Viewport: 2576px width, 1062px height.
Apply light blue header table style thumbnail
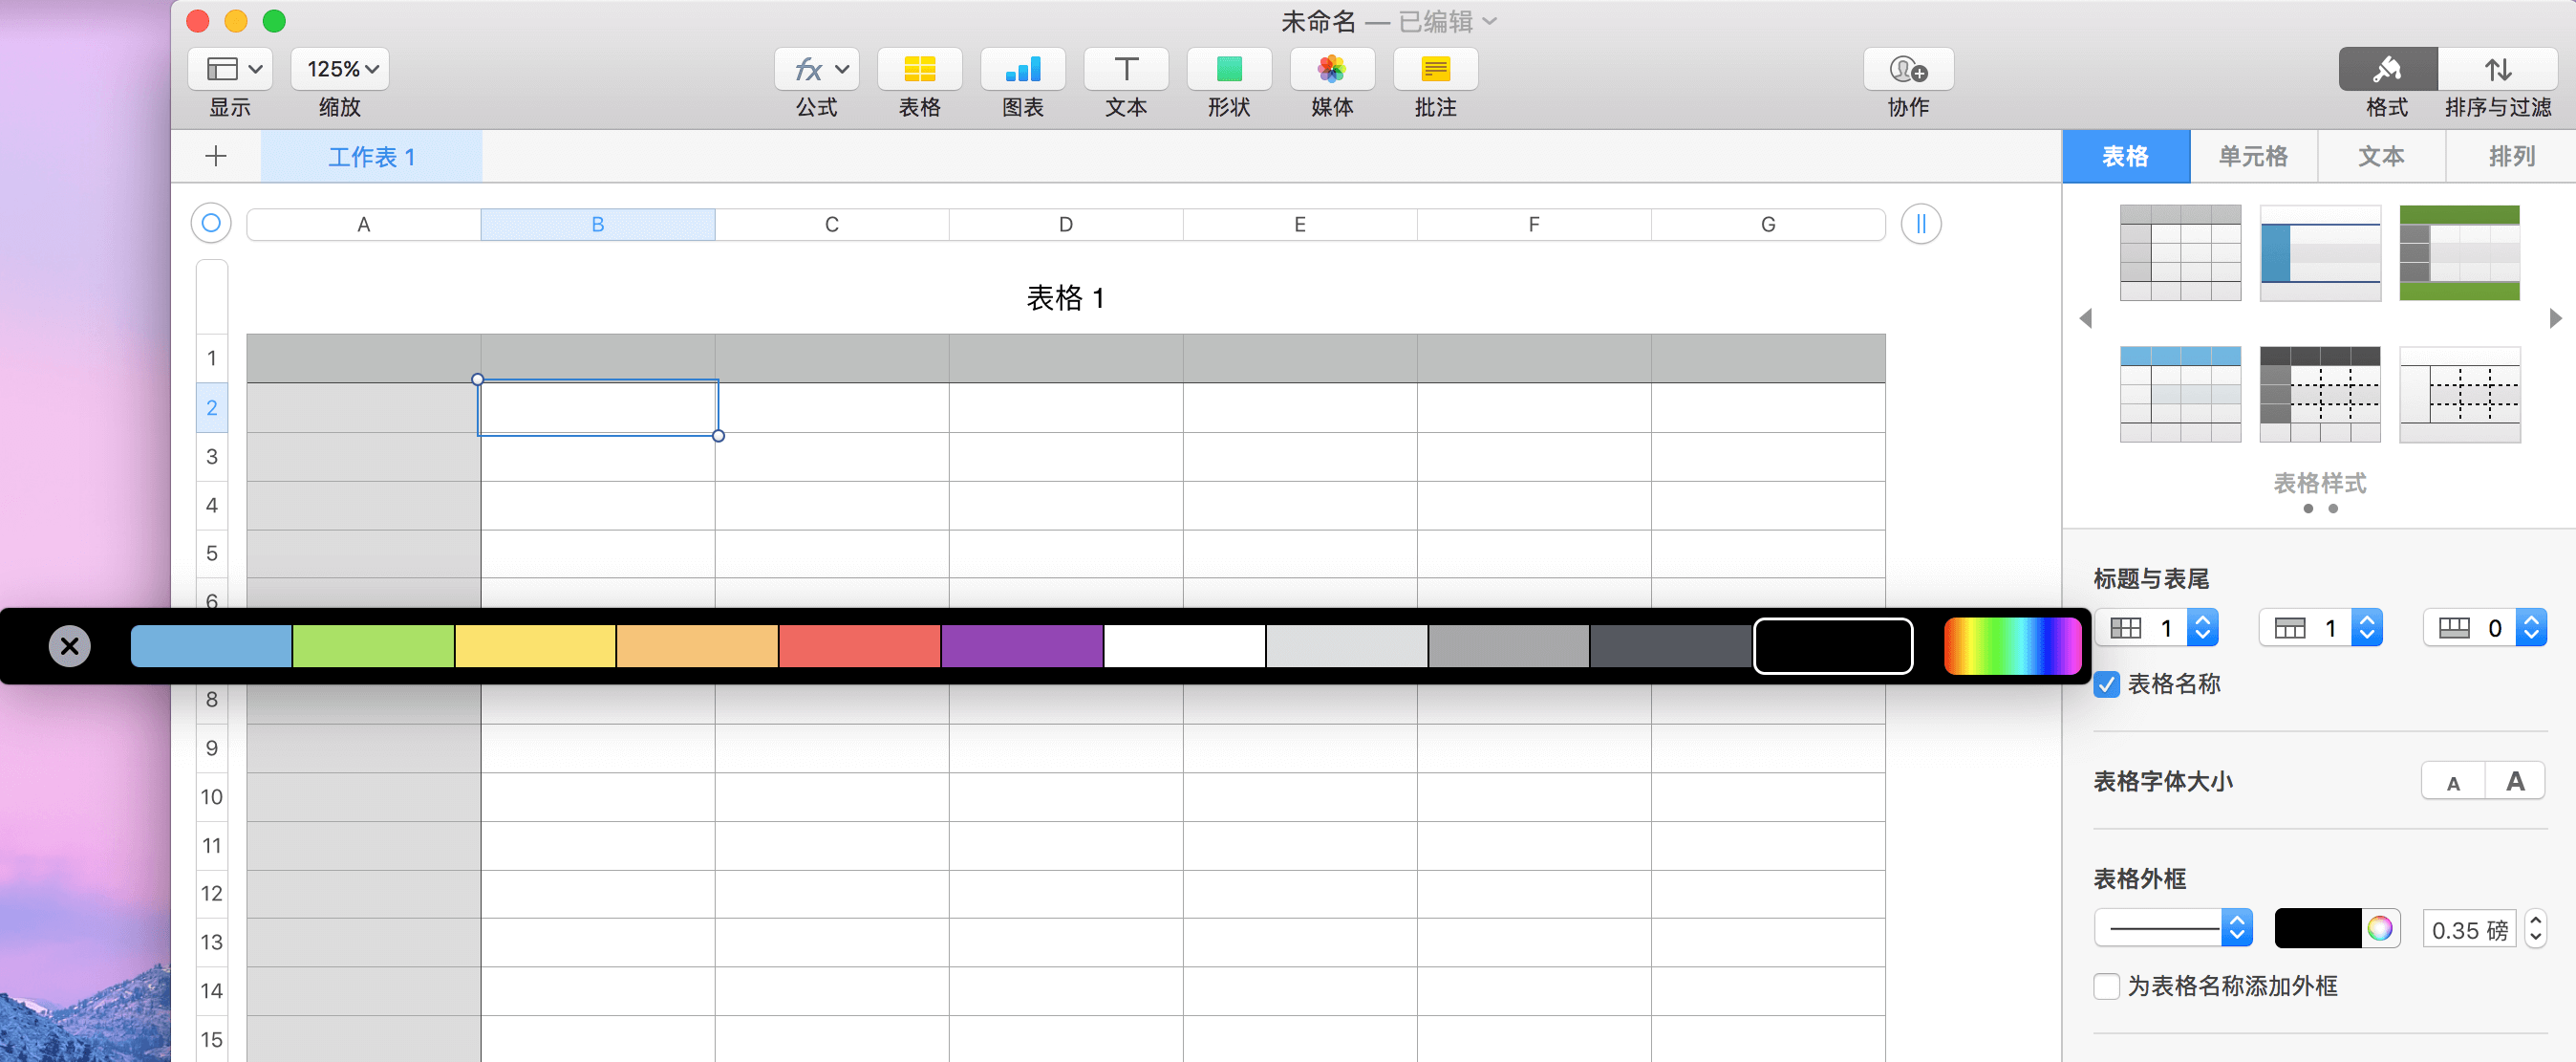pyautogui.click(x=2180, y=394)
